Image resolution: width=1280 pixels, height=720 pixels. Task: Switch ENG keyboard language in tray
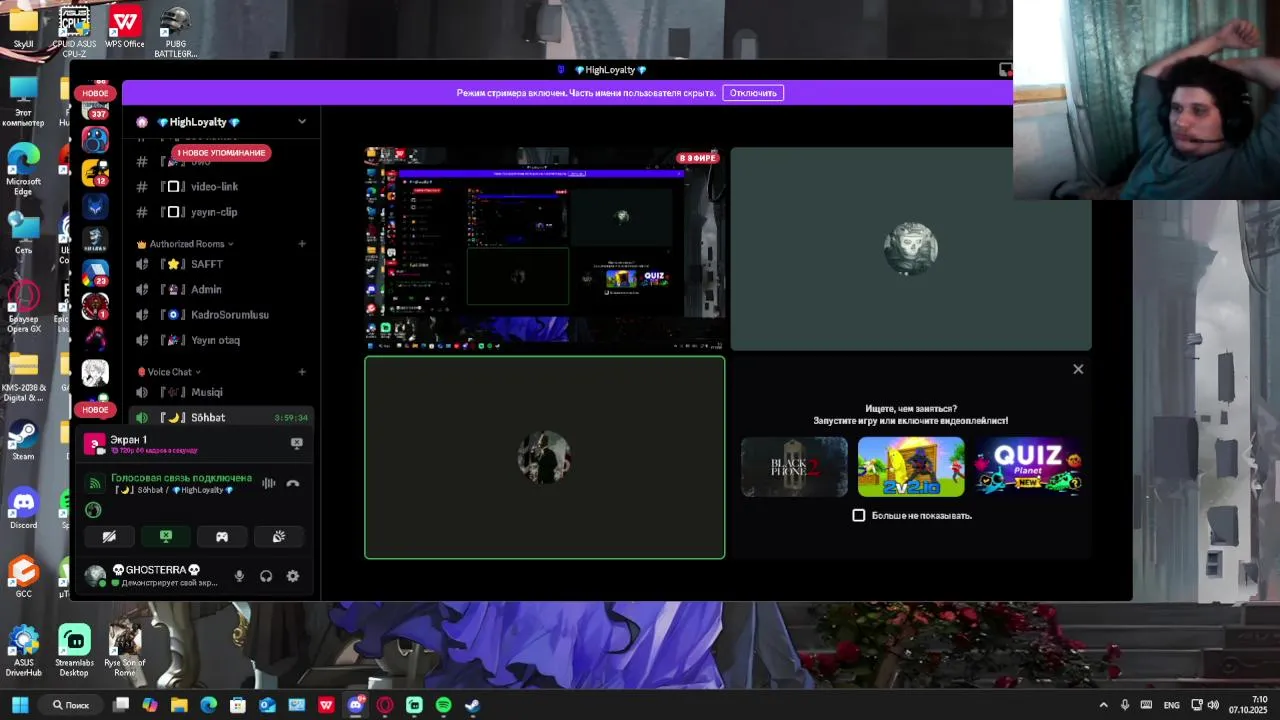pos(1172,705)
